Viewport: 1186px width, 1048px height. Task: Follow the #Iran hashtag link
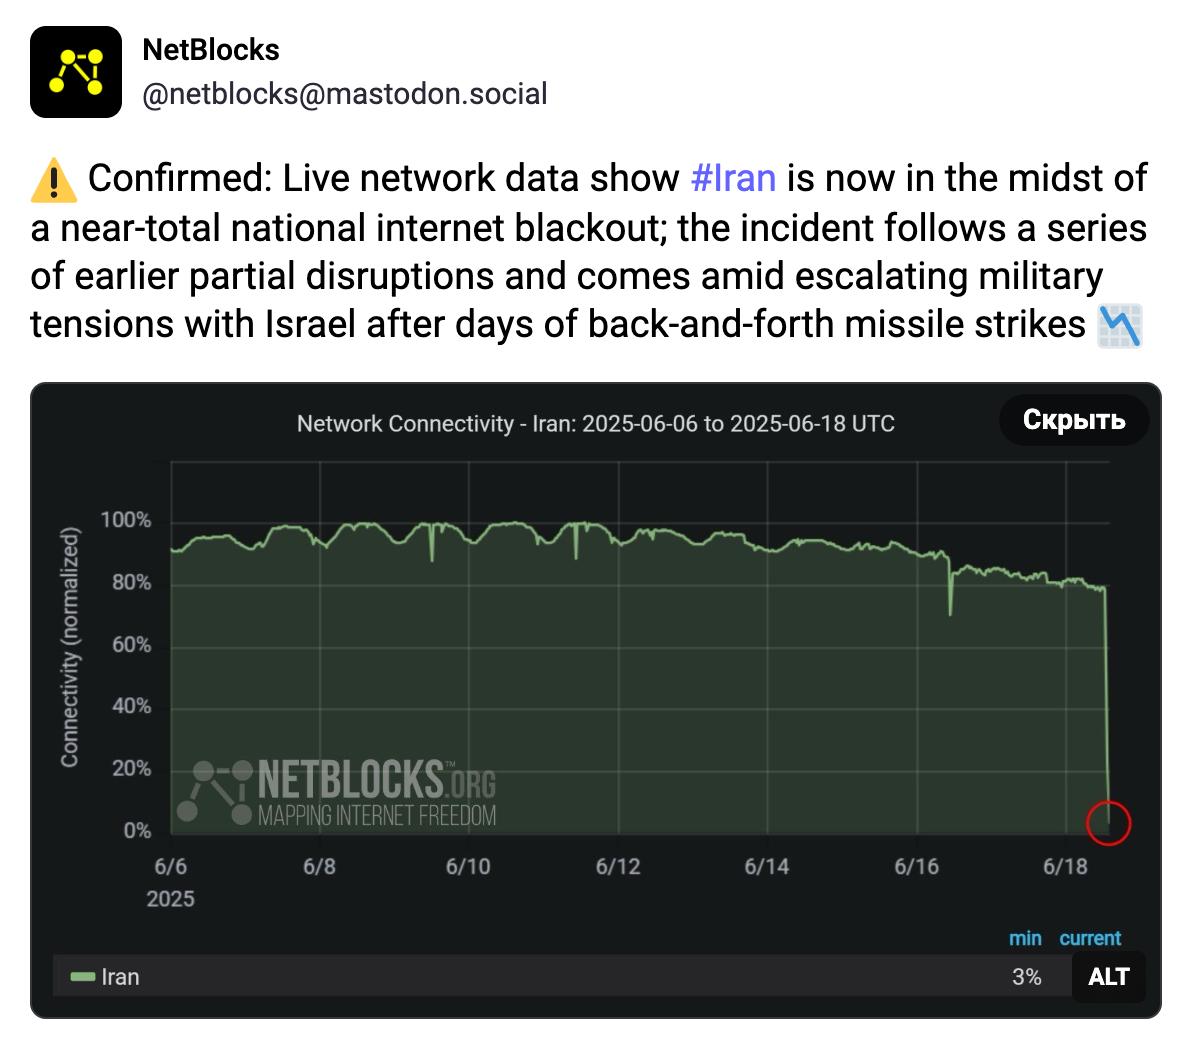pyautogui.click(x=734, y=178)
